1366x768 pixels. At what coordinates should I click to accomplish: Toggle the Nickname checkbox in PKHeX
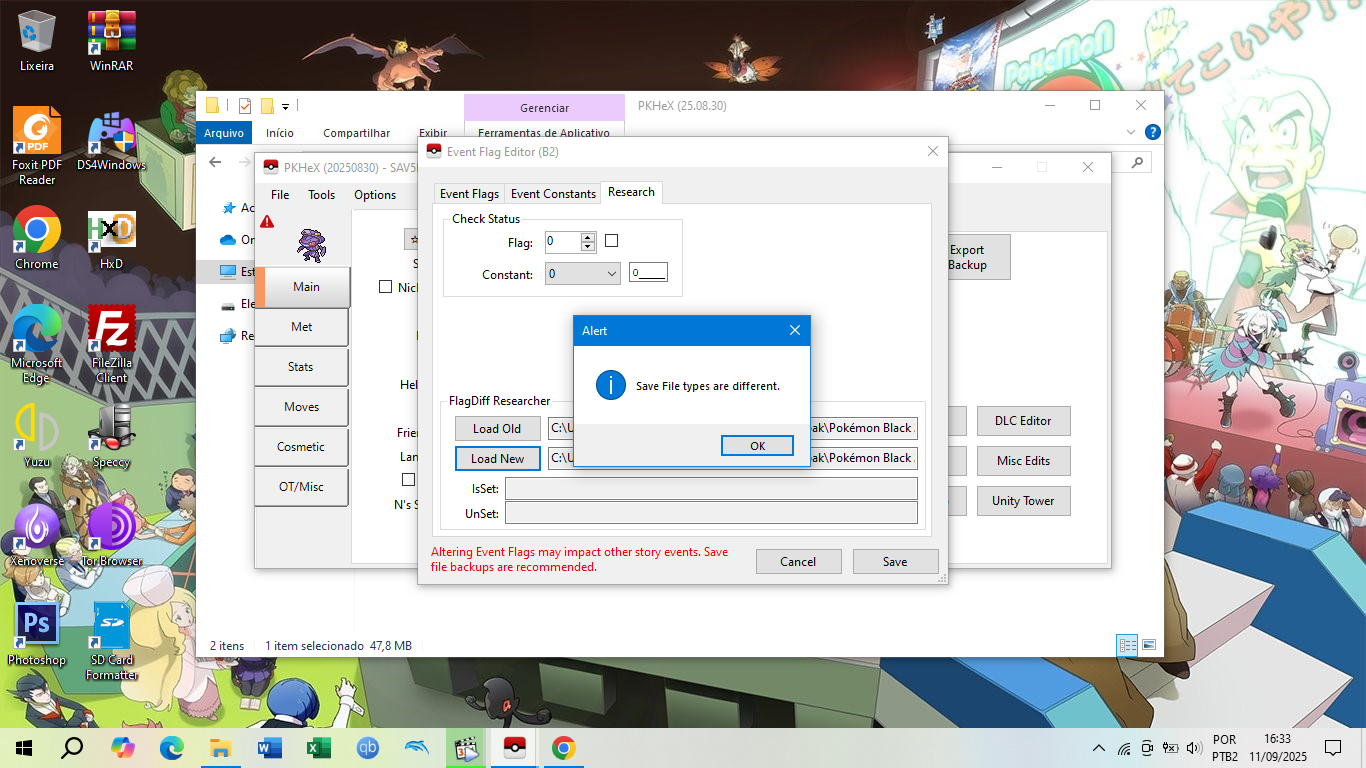point(386,287)
